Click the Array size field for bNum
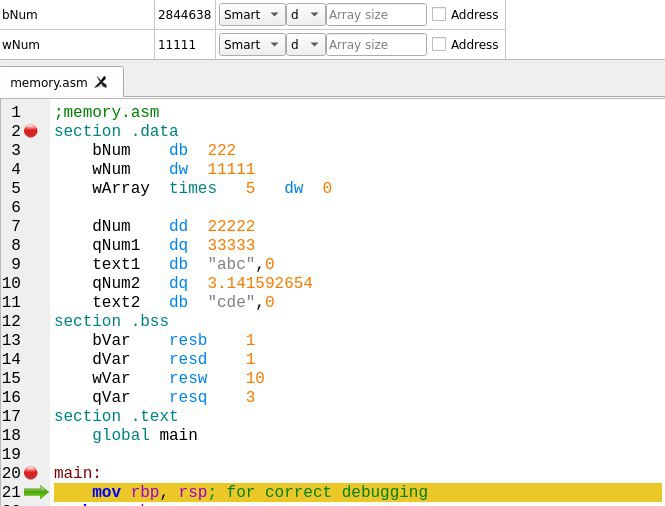The width and height of the screenshot is (665, 506). (x=376, y=14)
